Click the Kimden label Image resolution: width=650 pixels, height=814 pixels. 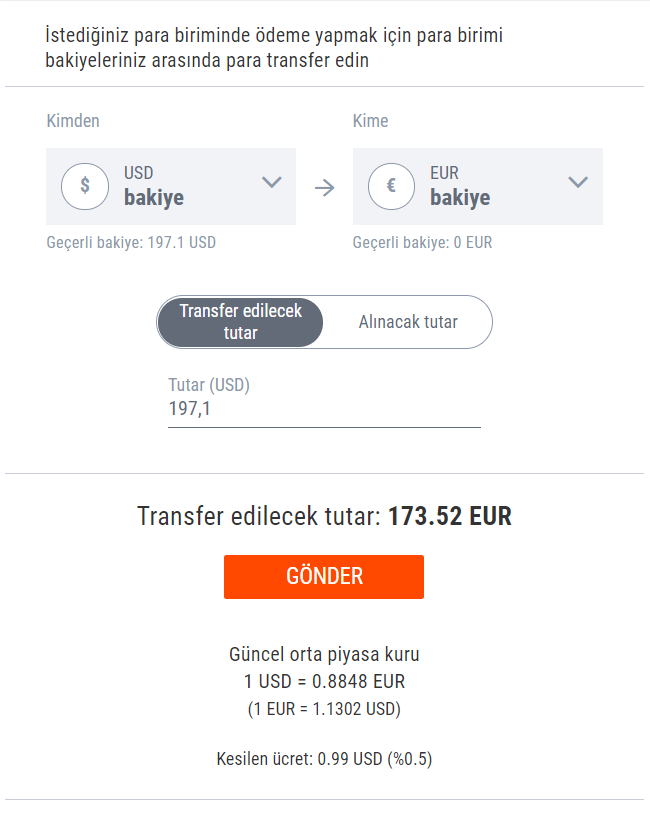point(73,121)
